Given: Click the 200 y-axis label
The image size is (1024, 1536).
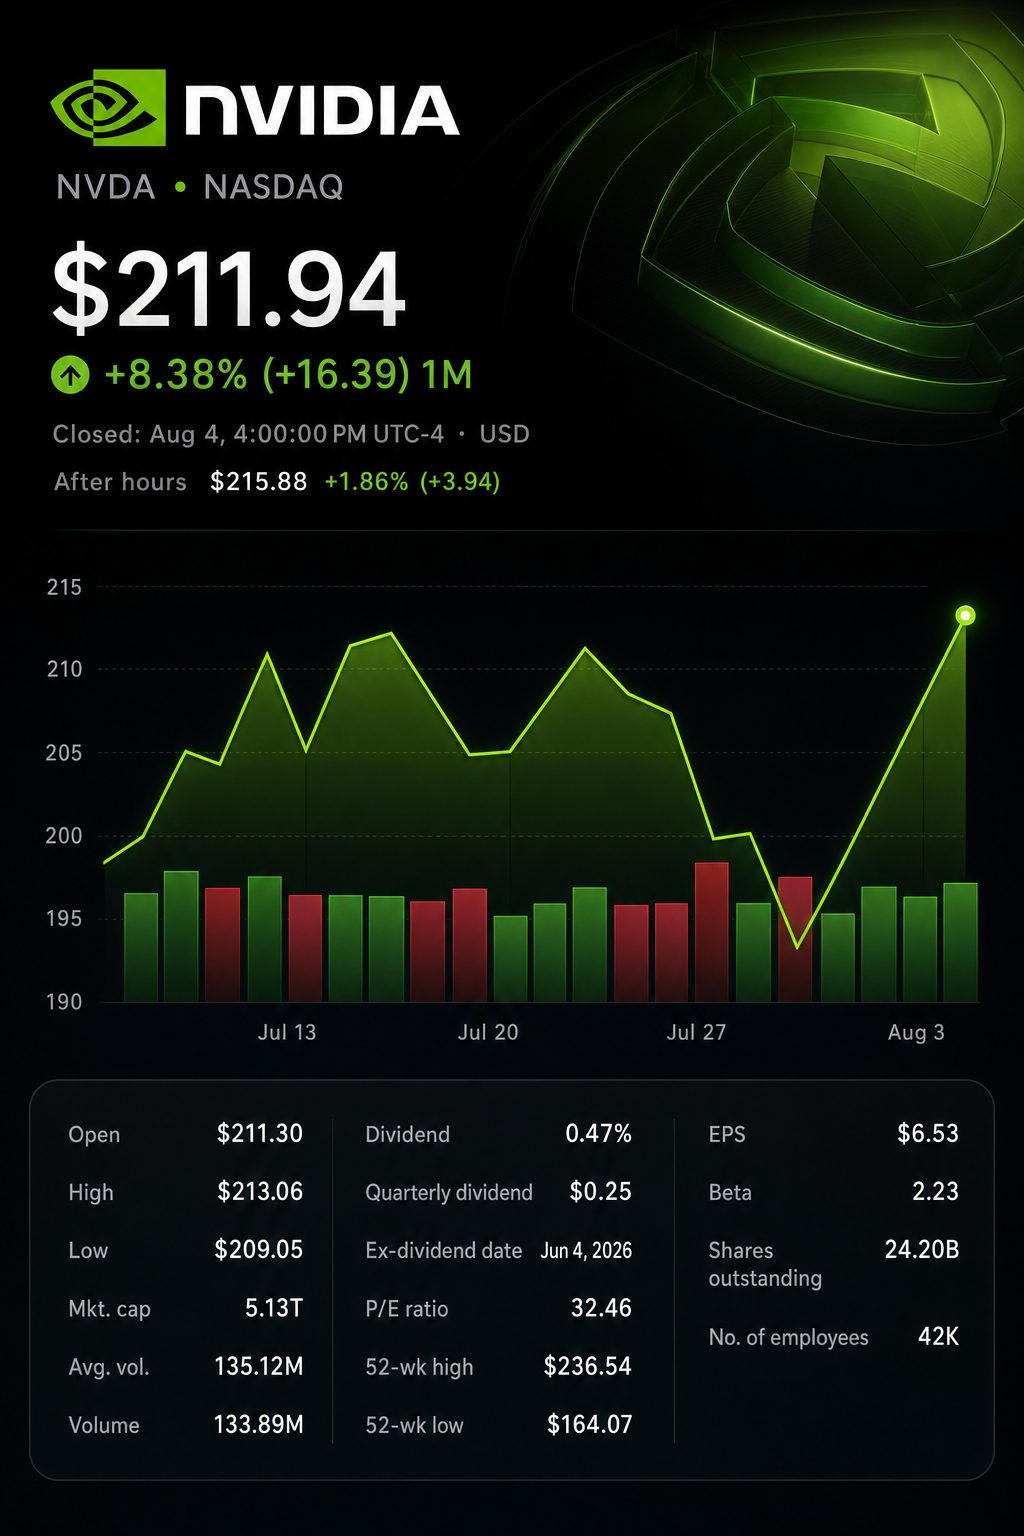Looking at the screenshot, I should pos(64,836).
